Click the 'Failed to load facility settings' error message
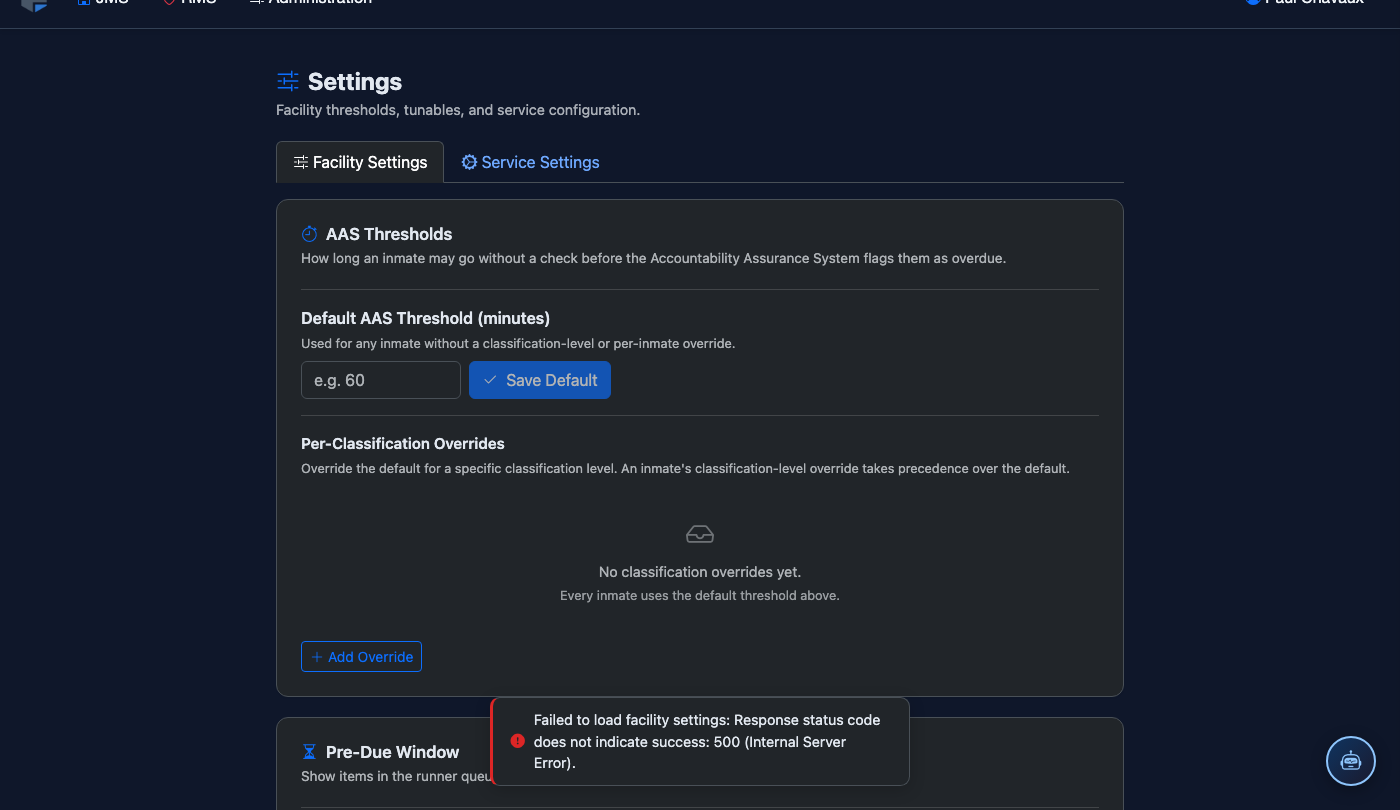The height and width of the screenshot is (810, 1400). [707, 741]
